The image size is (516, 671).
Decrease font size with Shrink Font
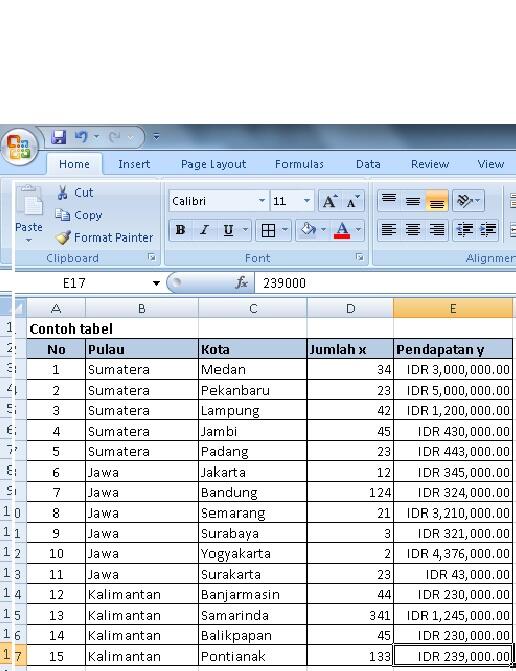tap(353, 201)
